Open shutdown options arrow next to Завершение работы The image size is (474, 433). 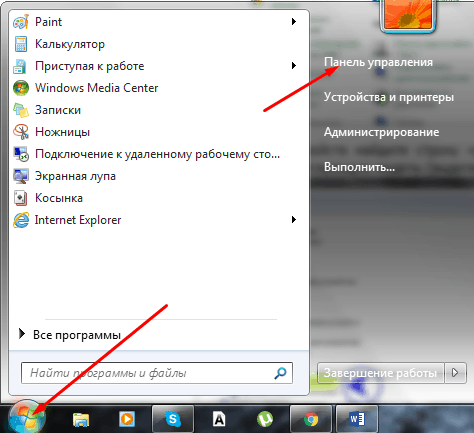click(455, 373)
